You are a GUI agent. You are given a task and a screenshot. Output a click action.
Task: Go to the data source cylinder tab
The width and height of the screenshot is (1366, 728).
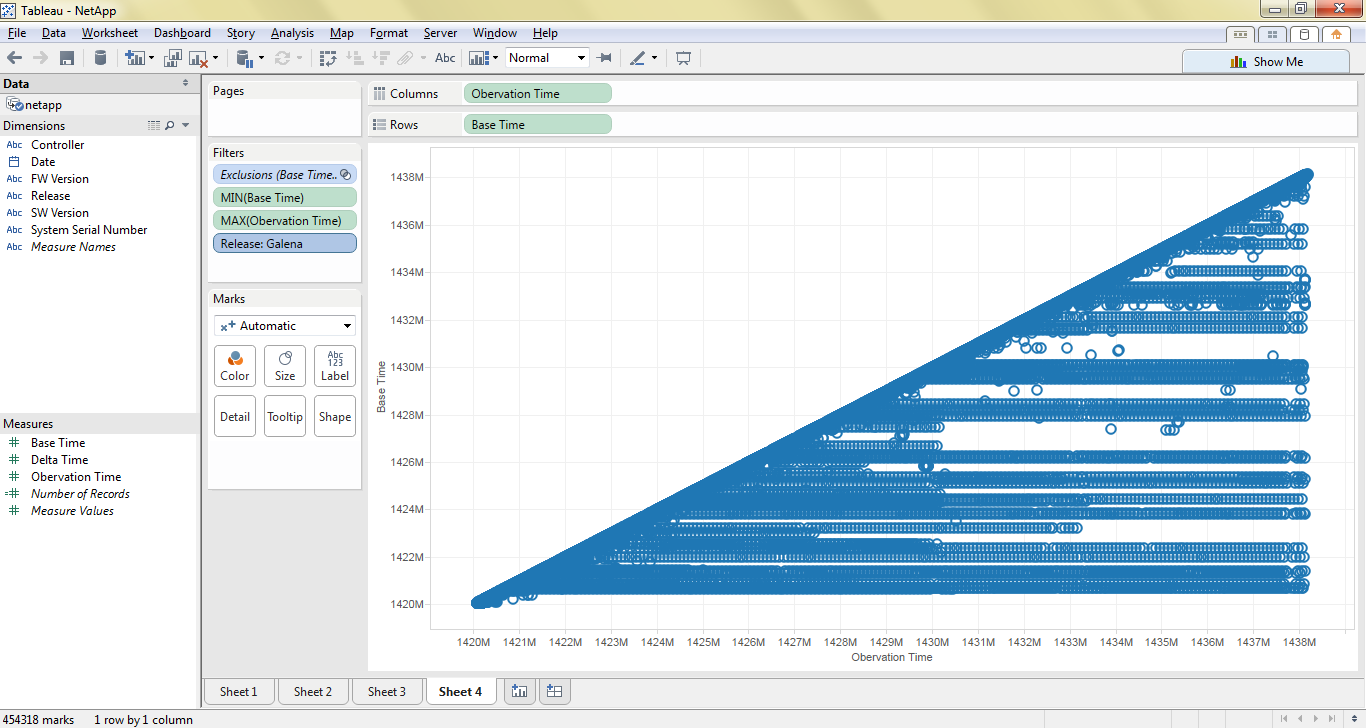pos(1304,34)
